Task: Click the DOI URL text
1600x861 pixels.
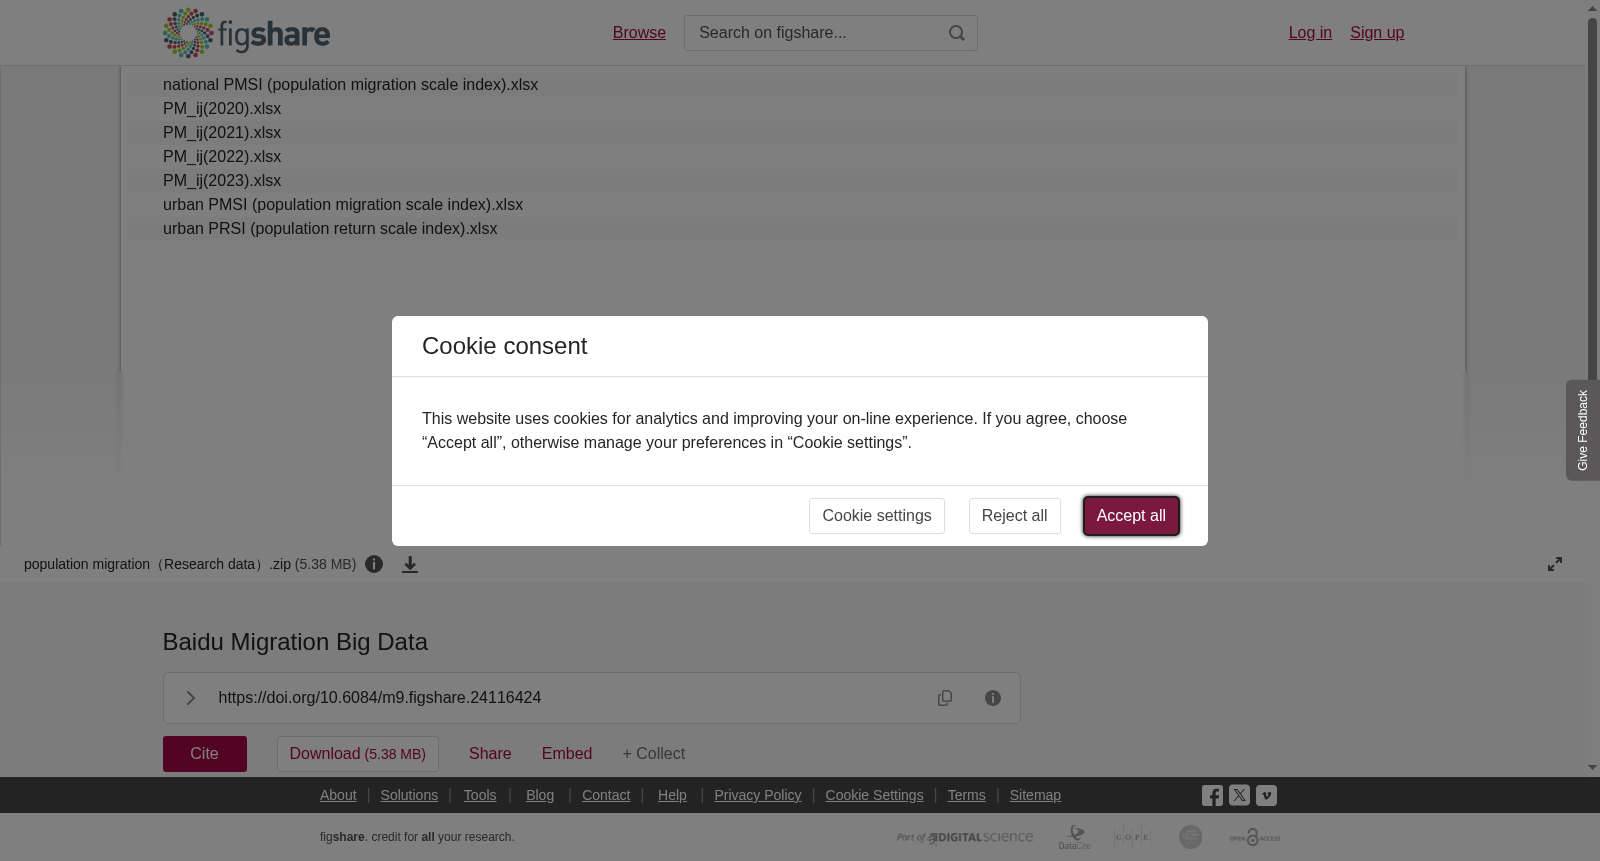Action: point(380,698)
